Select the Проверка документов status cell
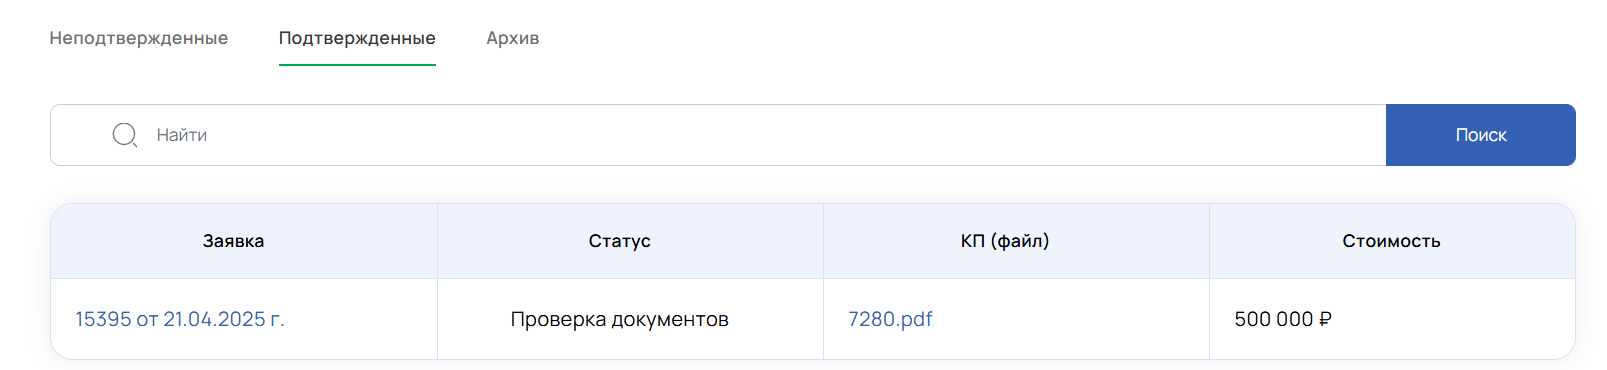 620,319
